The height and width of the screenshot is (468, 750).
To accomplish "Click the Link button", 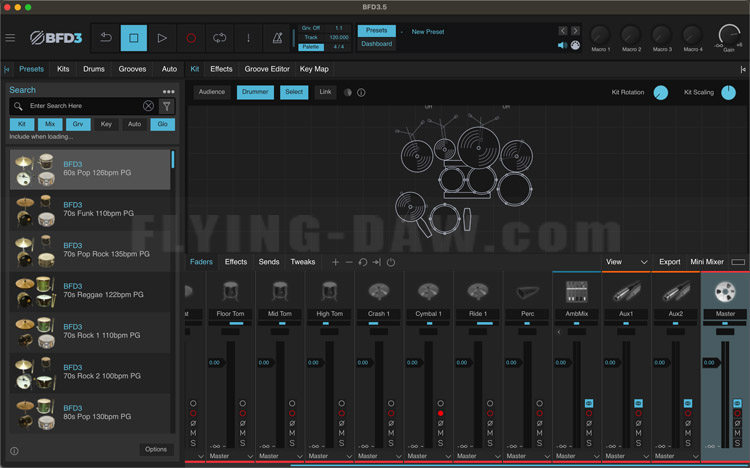I will coord(325,92).
